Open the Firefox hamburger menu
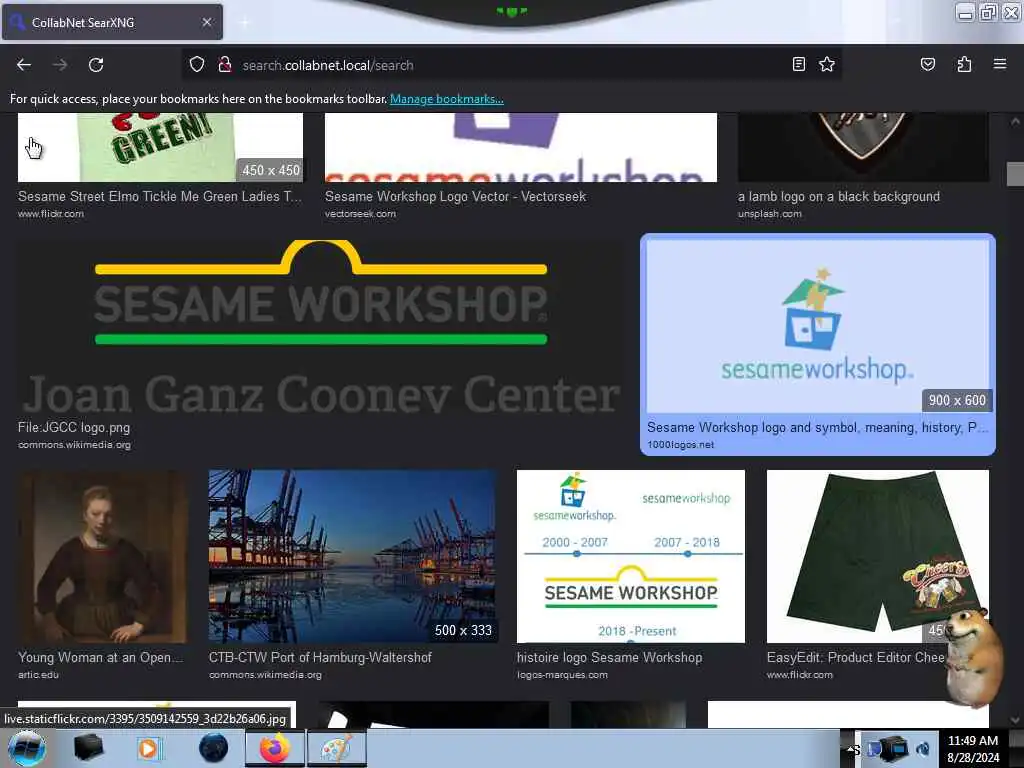Viewport: 1024px width, 768px height. click(x=999, y=64)
